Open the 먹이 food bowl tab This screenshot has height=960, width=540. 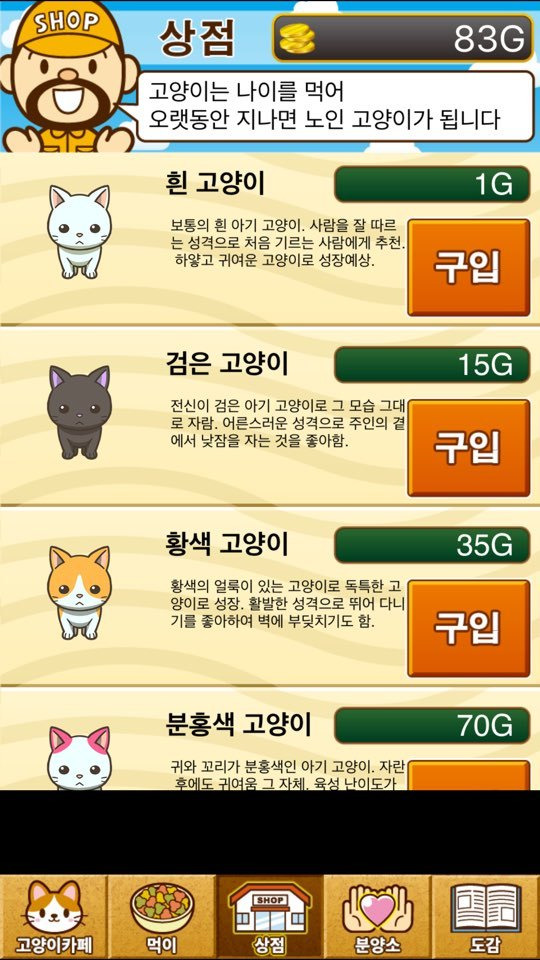(162, 917)
